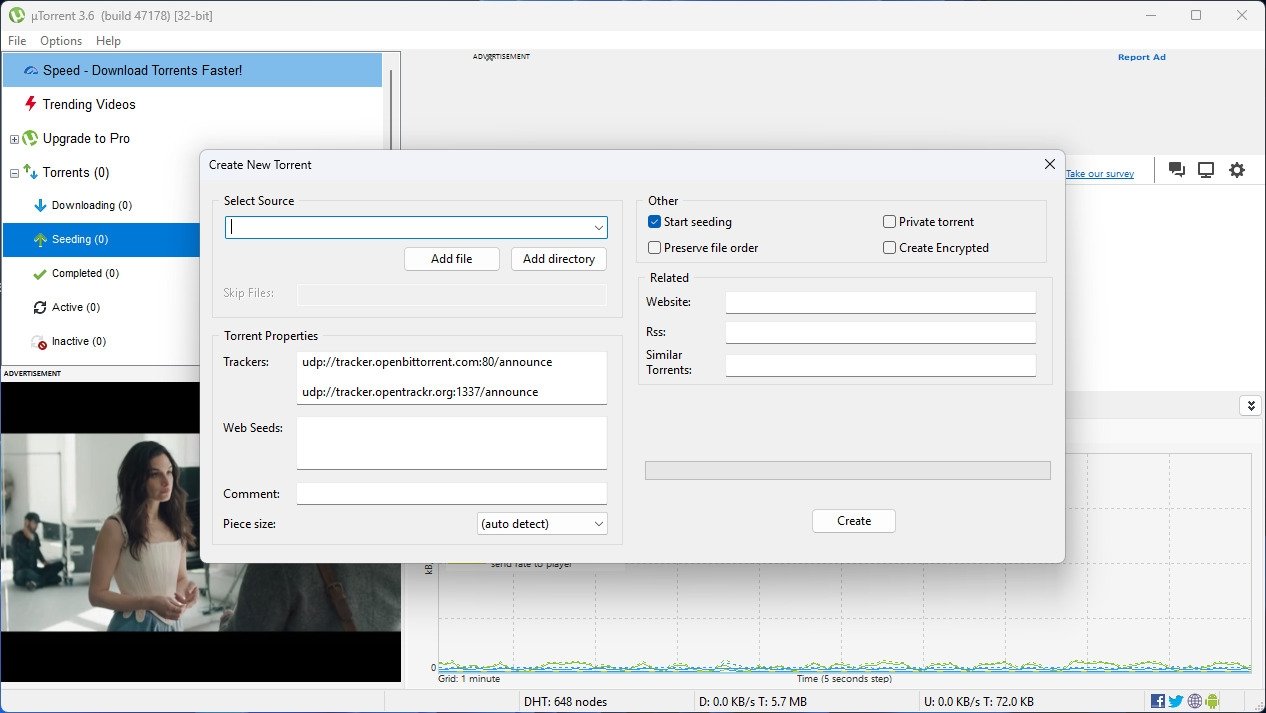Click the Trending Videos lightning icon

coord(31,104)
